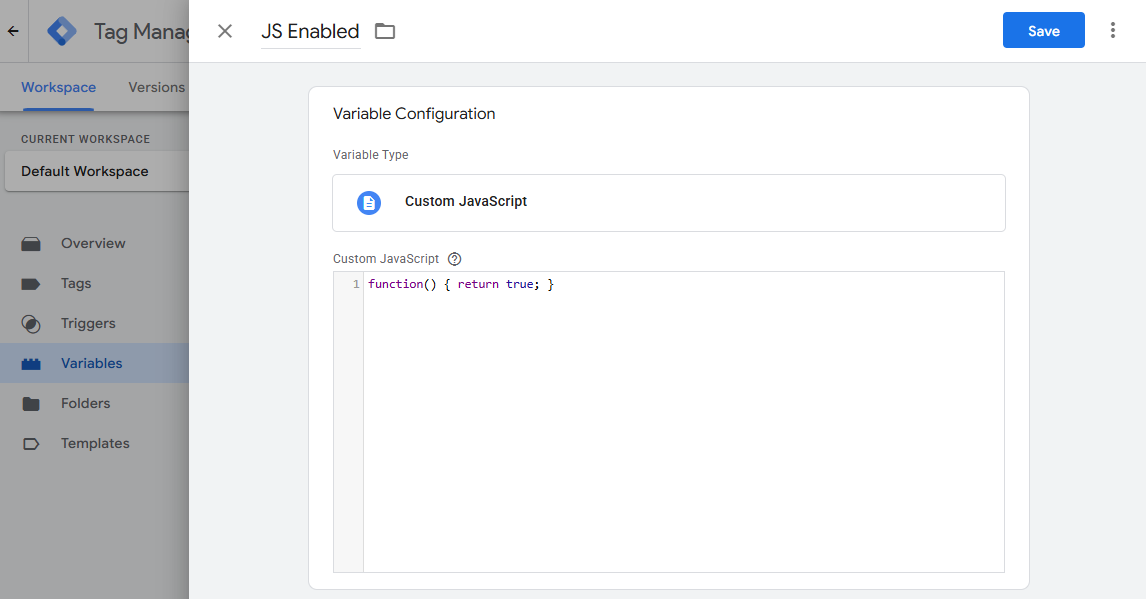
Task: Close the variable editor panel
Action: 225,31
